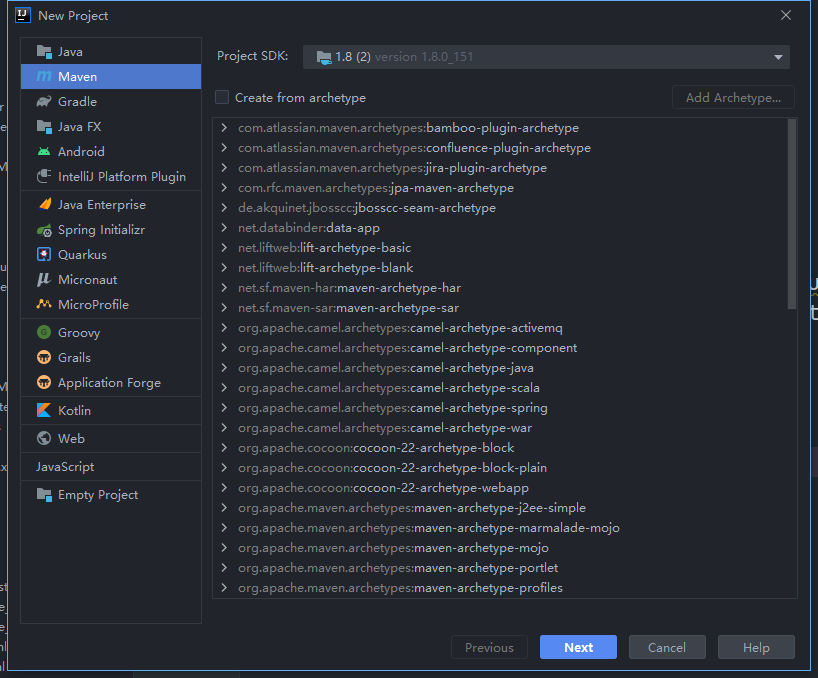Click the archetype list vertical scrollbar
Viewport: 818px width, 678px height.
point(792,214)
